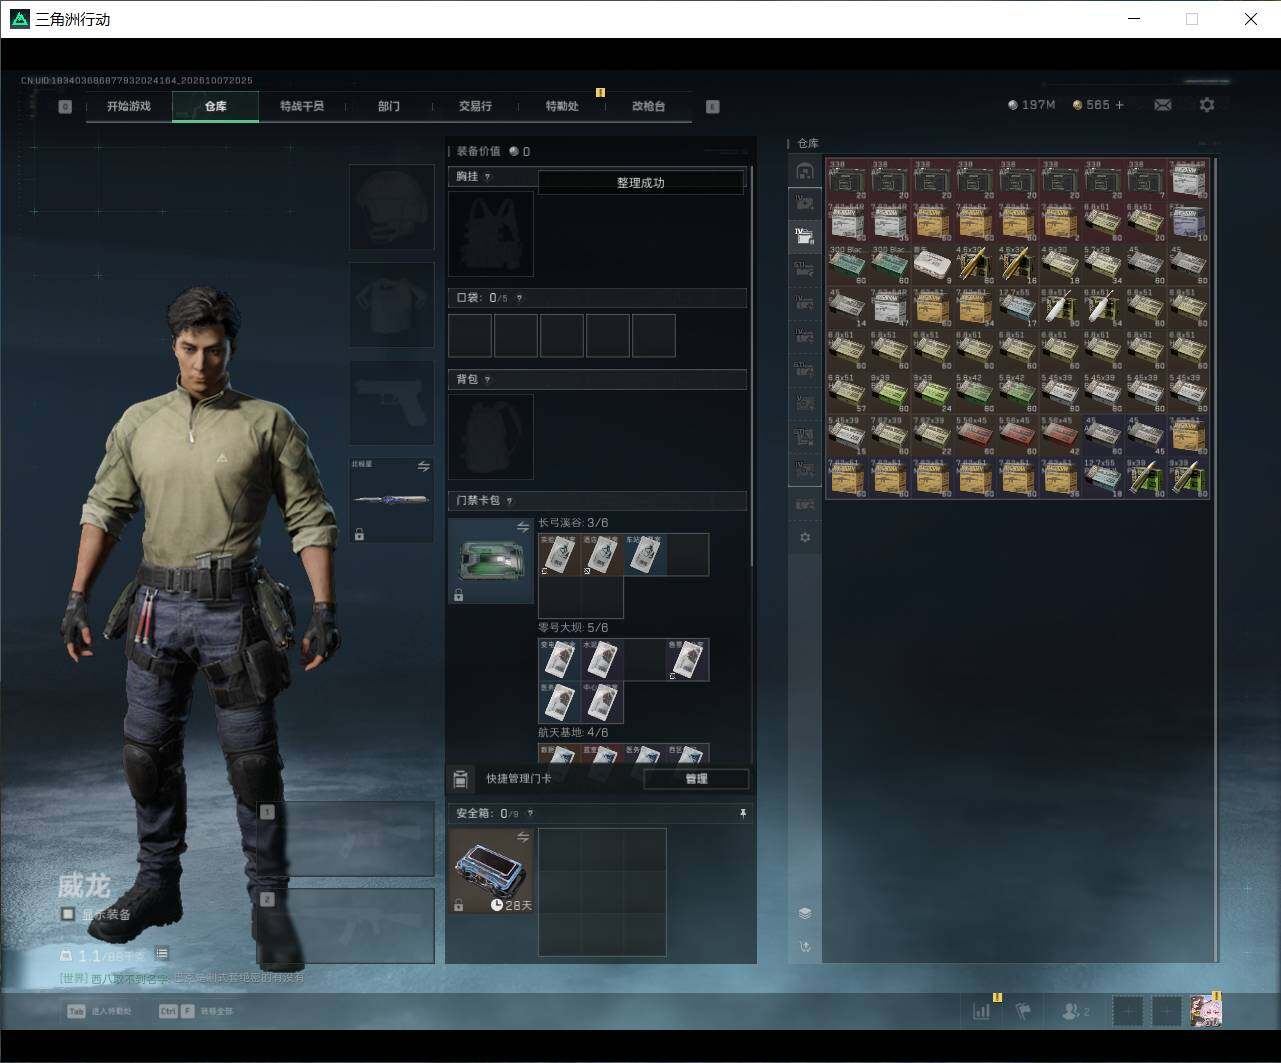
Task: Click the help icon next to 安全箱
Action: click(530, 814)
